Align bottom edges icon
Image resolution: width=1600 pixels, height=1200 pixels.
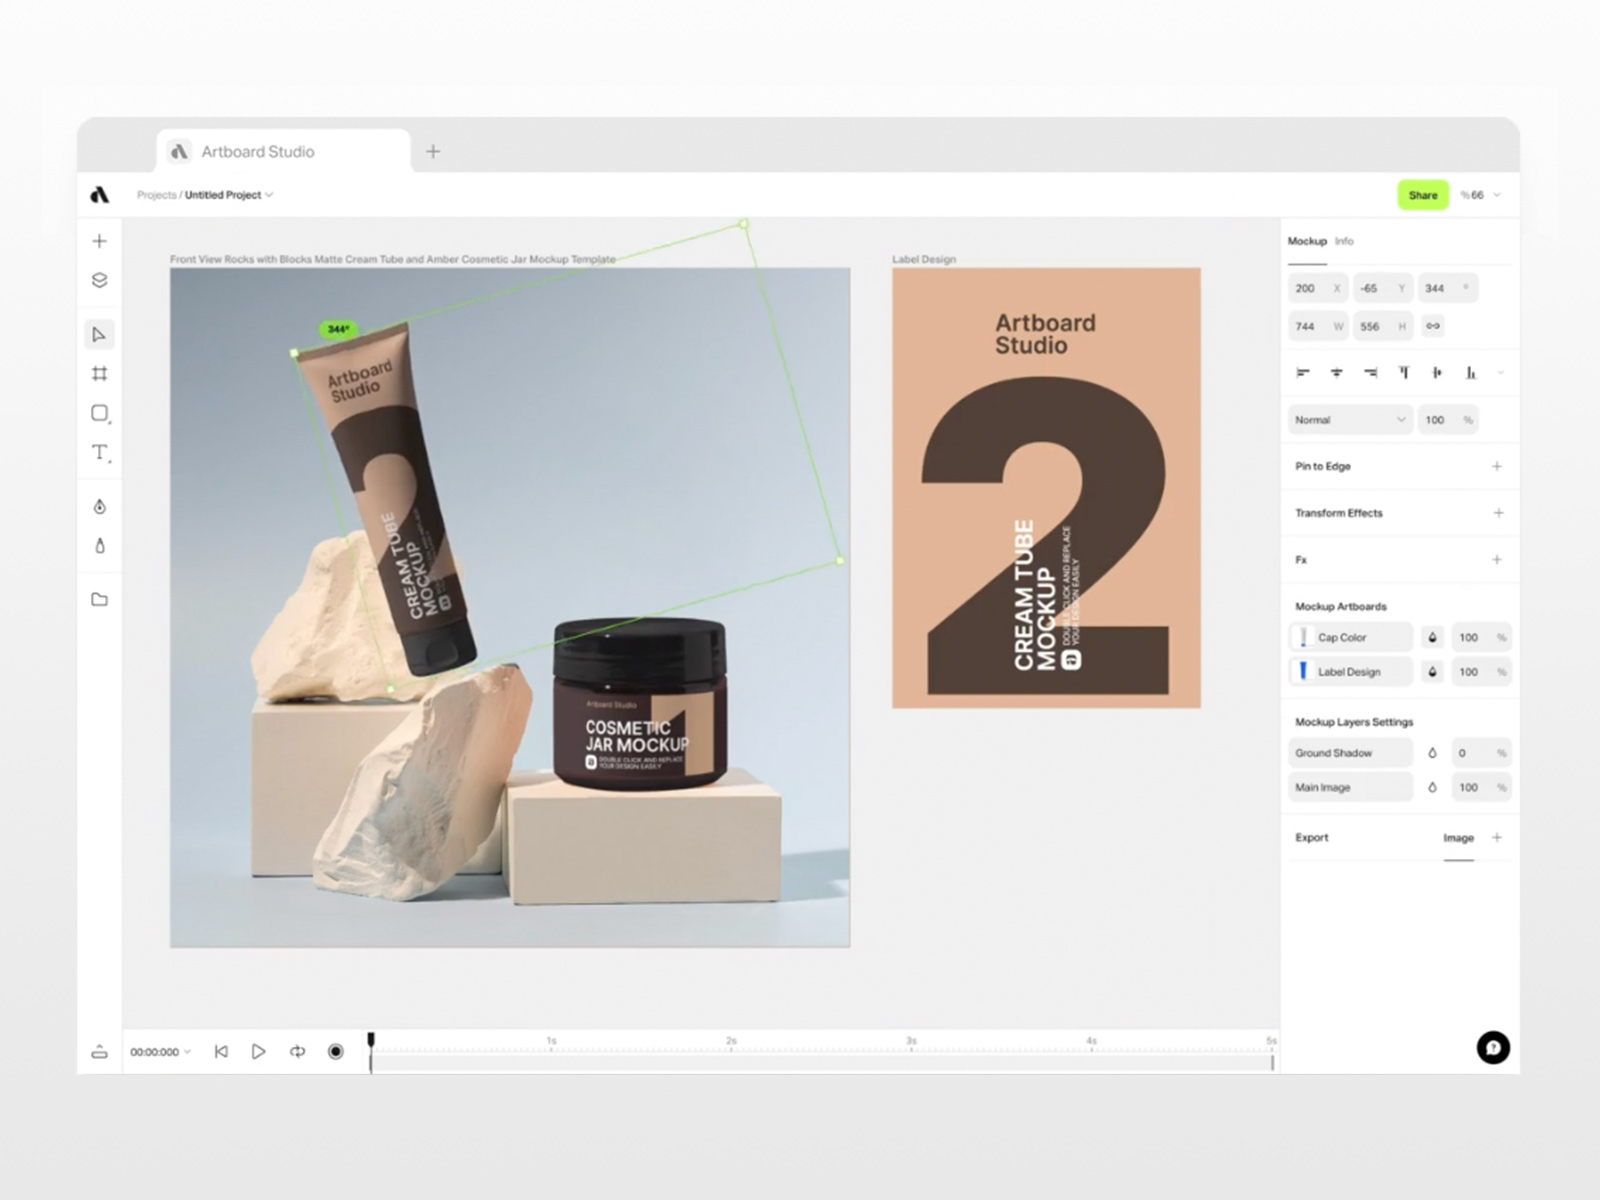(x=1471, y=373)
